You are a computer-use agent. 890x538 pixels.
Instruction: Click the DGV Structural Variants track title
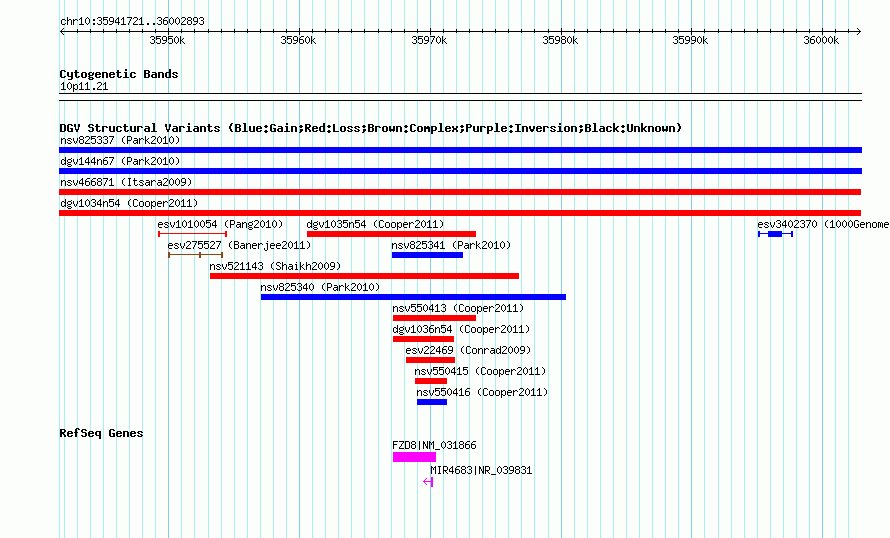point(371,128)
